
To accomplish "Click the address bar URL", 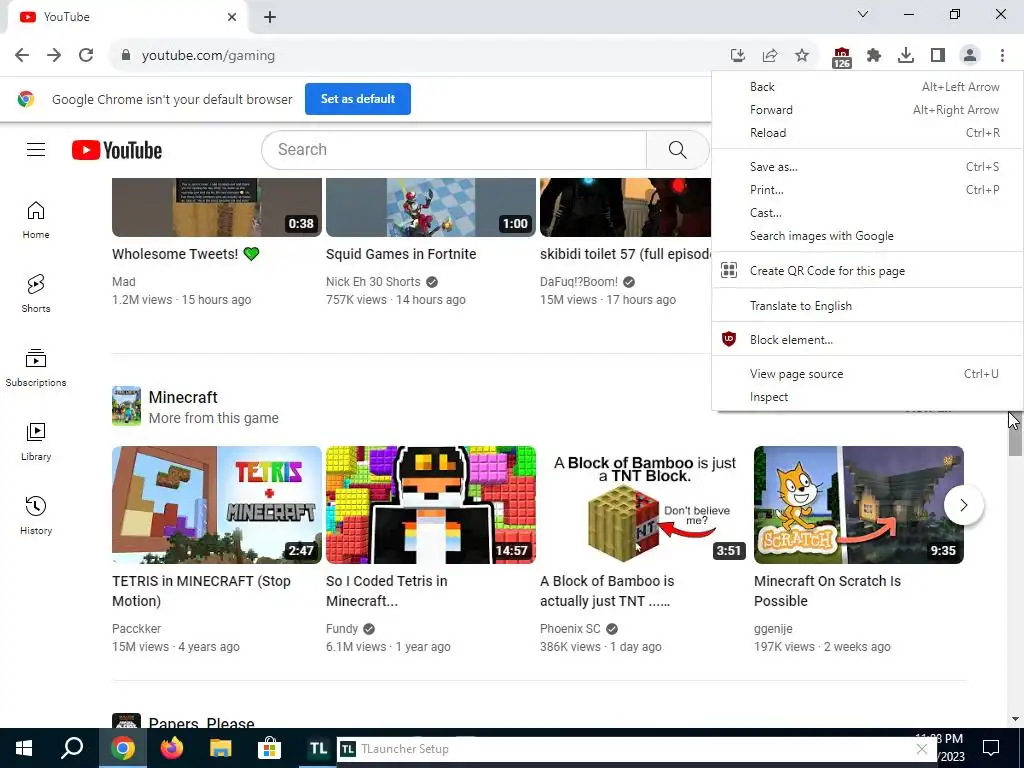I will pyautogui.click(x=208, y=56).
